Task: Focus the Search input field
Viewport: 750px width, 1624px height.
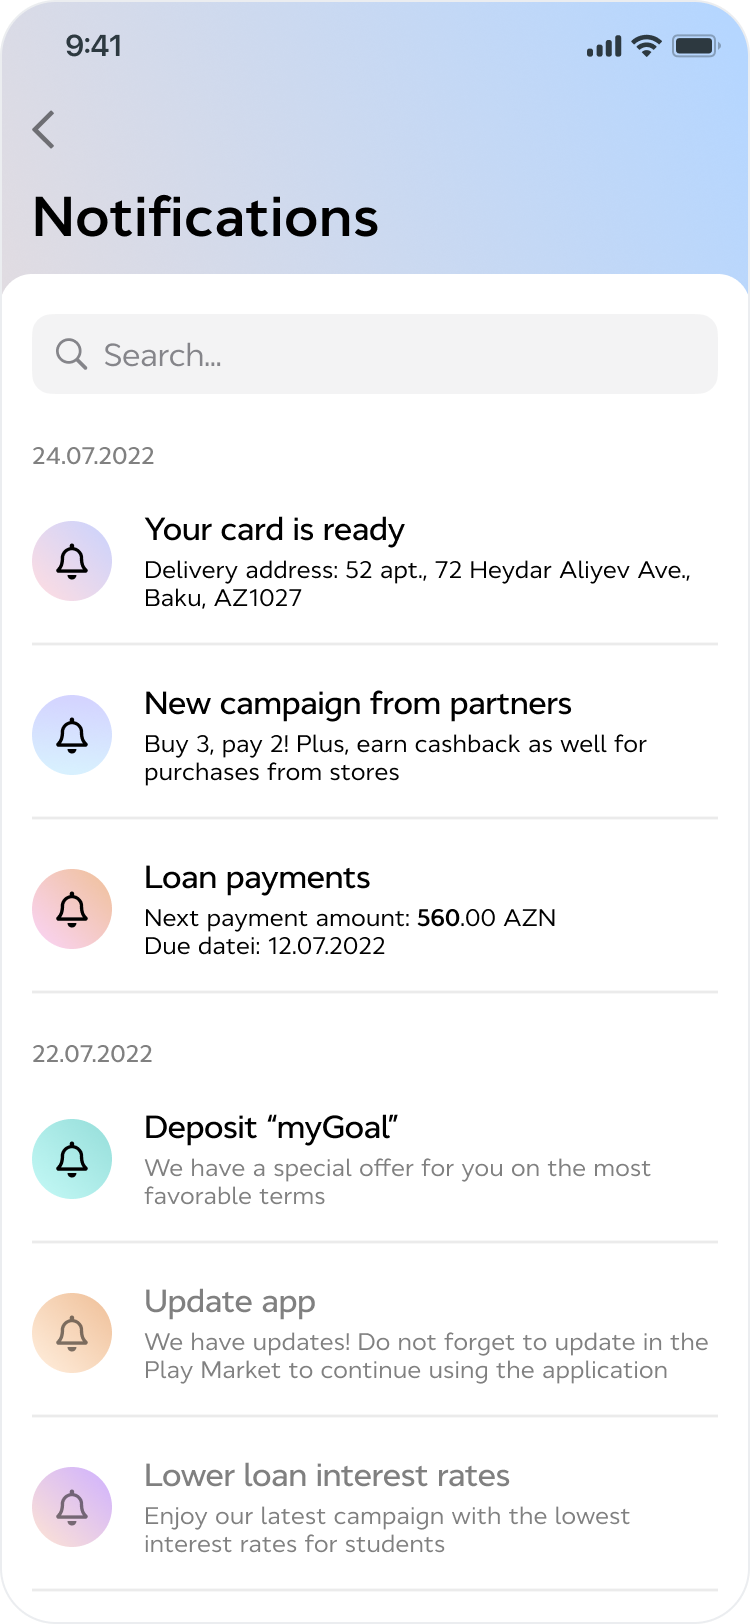Action: (400, 354)
